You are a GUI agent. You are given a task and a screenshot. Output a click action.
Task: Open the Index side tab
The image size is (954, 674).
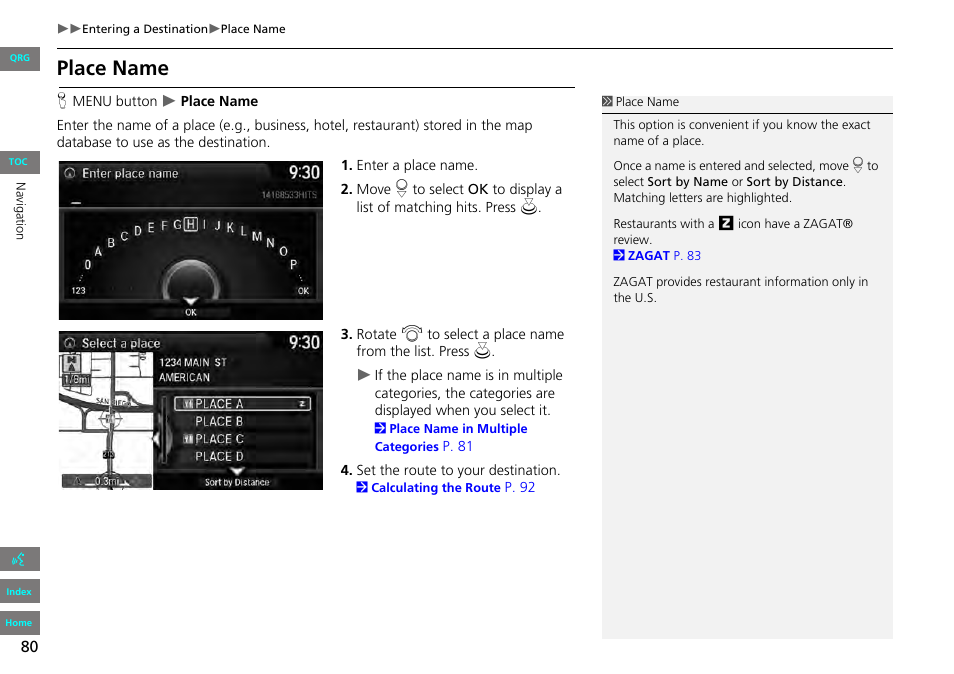tap(19, 591)
